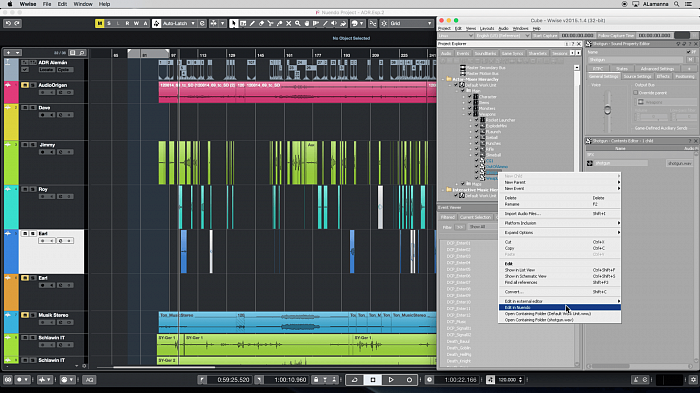Open the File menu in macOS menu bar
Screen dimensions: 700x393
(x=47, y=4)
